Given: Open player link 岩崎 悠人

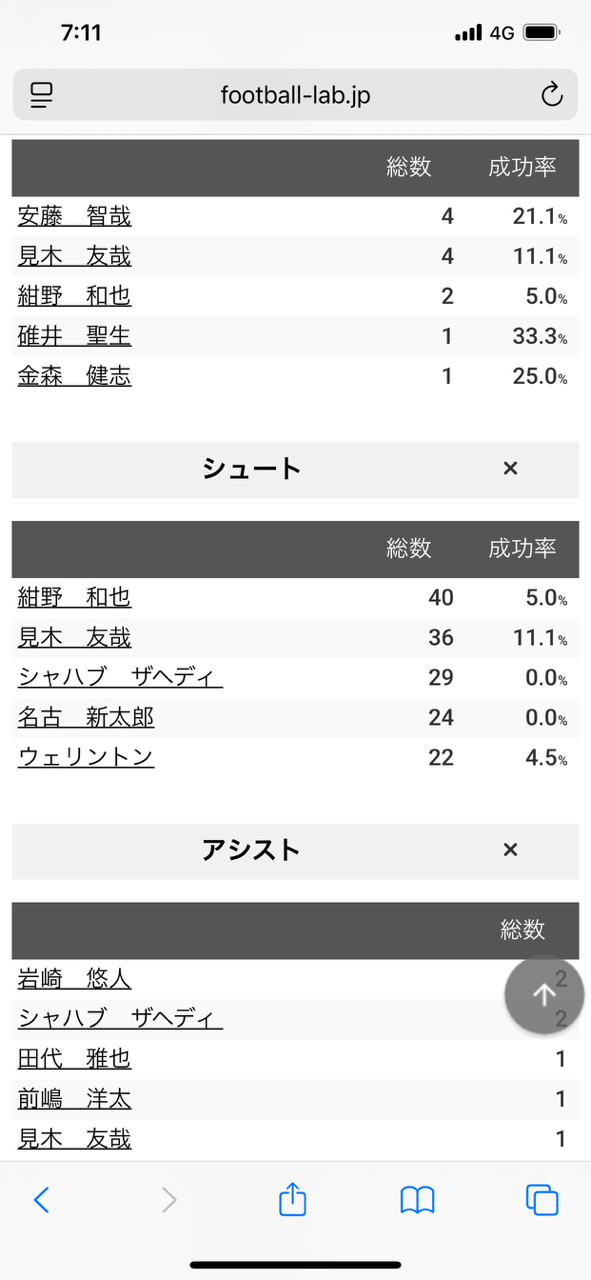Looking at the screenshot, I should [x=75, y=979].
